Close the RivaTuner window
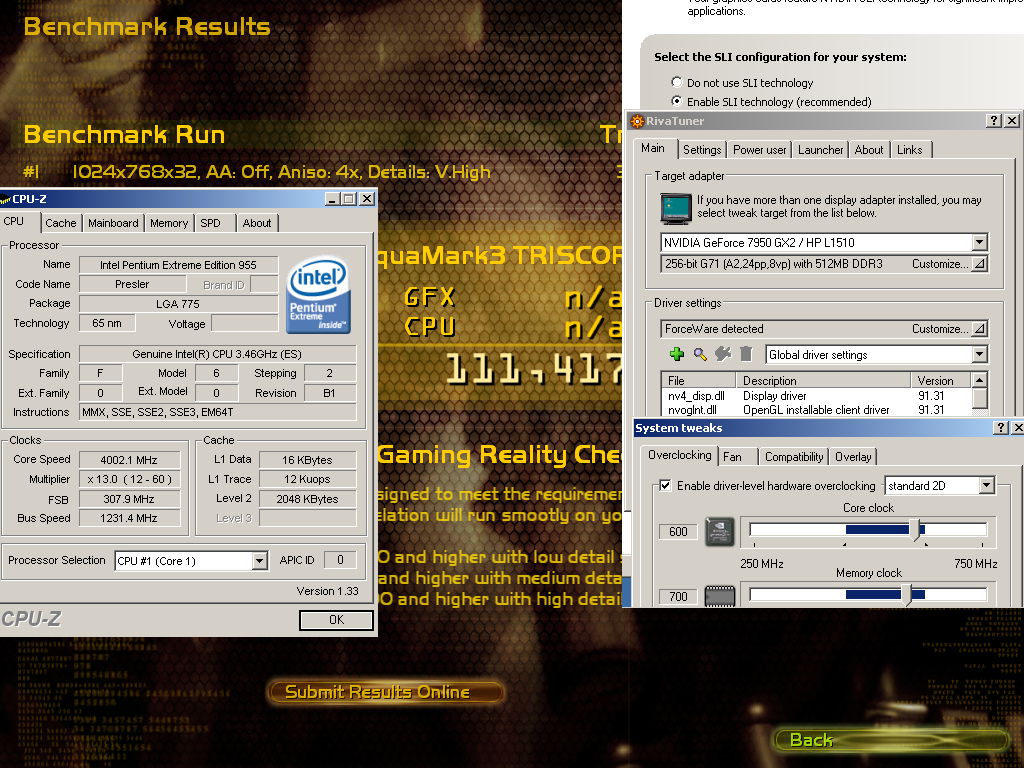Viewport: 1024px width, 768px height. 1012,121
